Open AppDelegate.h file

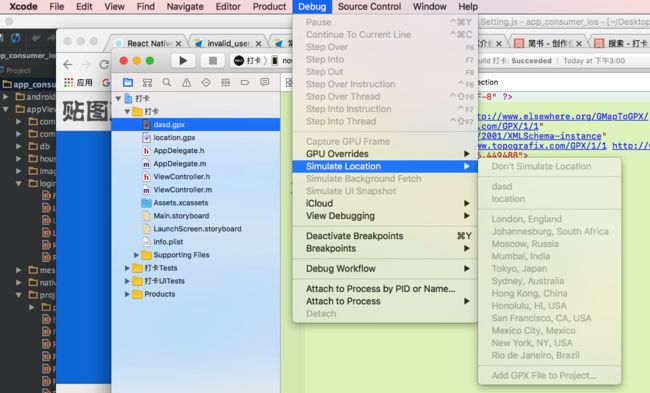pos(179,150)
